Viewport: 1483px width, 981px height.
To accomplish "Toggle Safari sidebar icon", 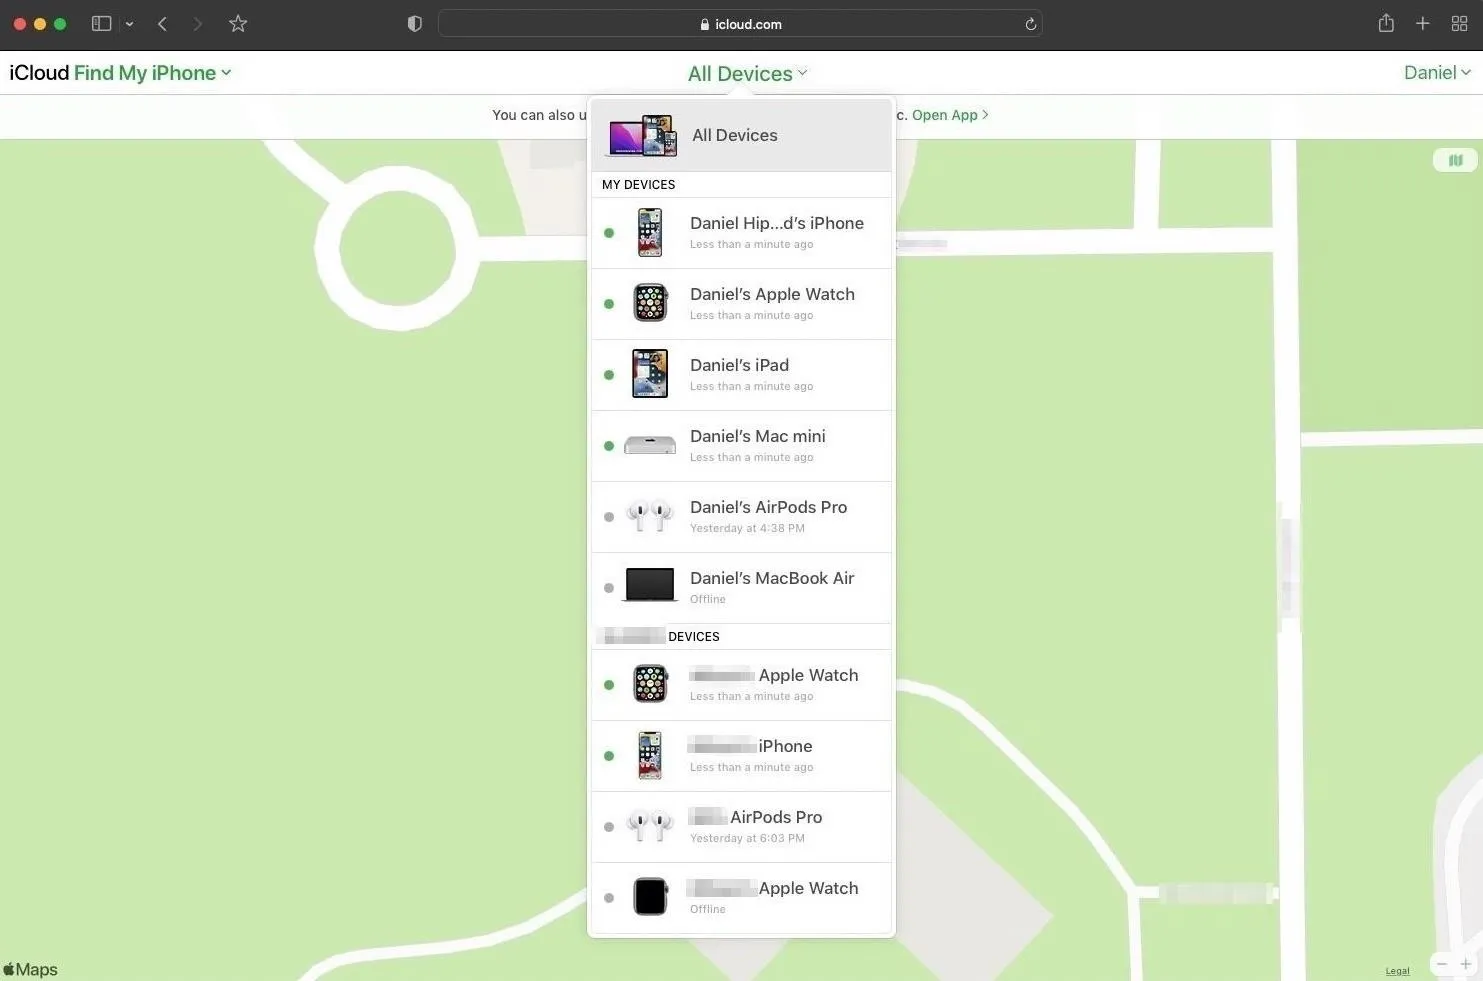I will click(101, 23).
